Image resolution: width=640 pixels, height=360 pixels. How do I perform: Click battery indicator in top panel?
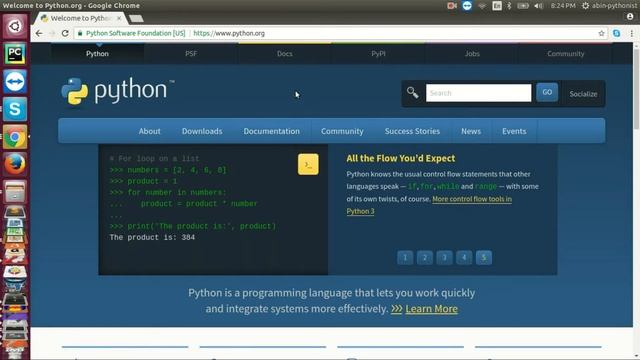[x=523, y=6]
